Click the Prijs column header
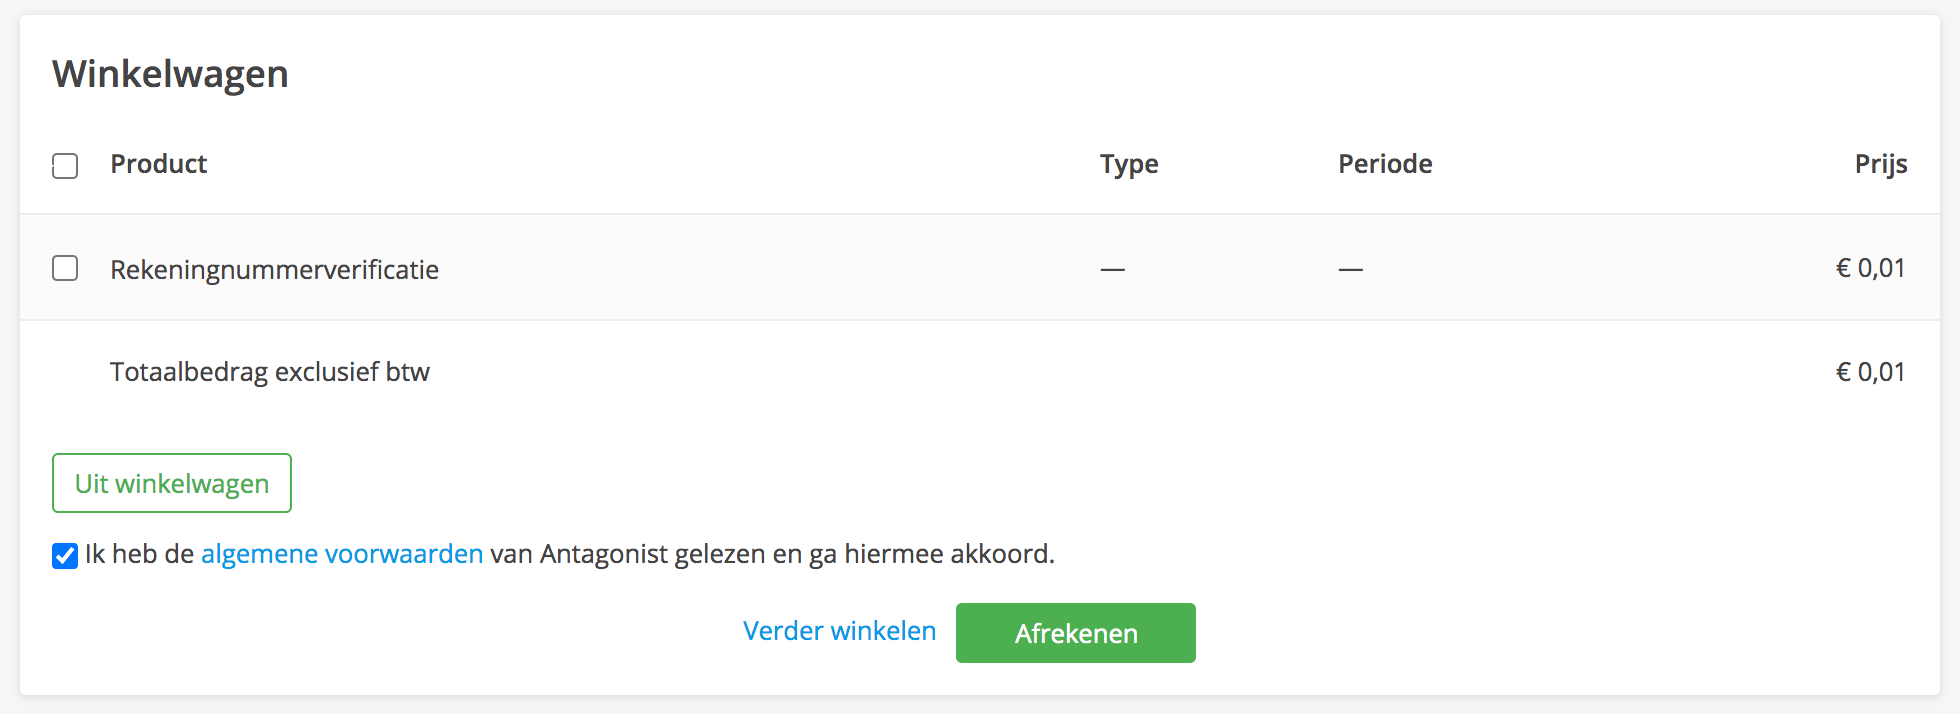This screenshot has width=1960, height=714. click(x=1880, y=164)
